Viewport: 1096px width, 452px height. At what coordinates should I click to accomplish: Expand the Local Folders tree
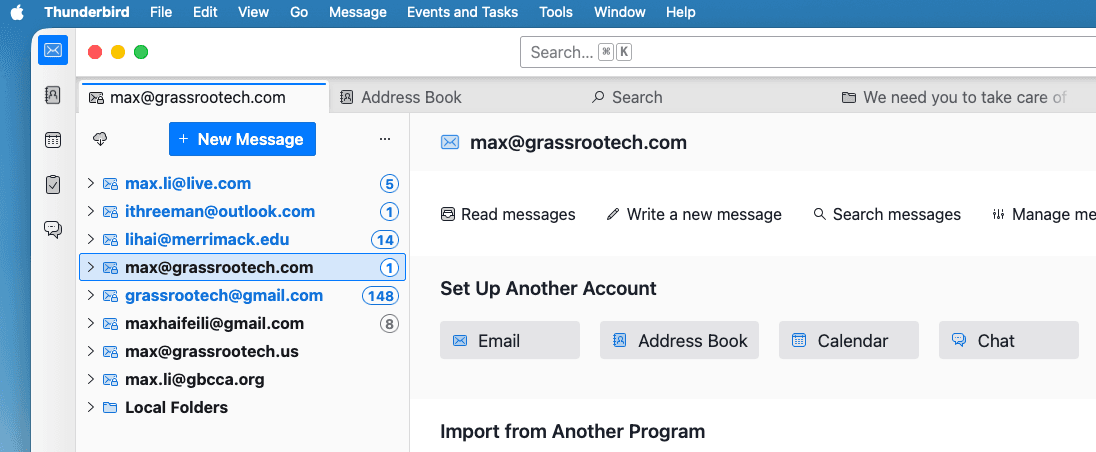(x=90, y=407)
